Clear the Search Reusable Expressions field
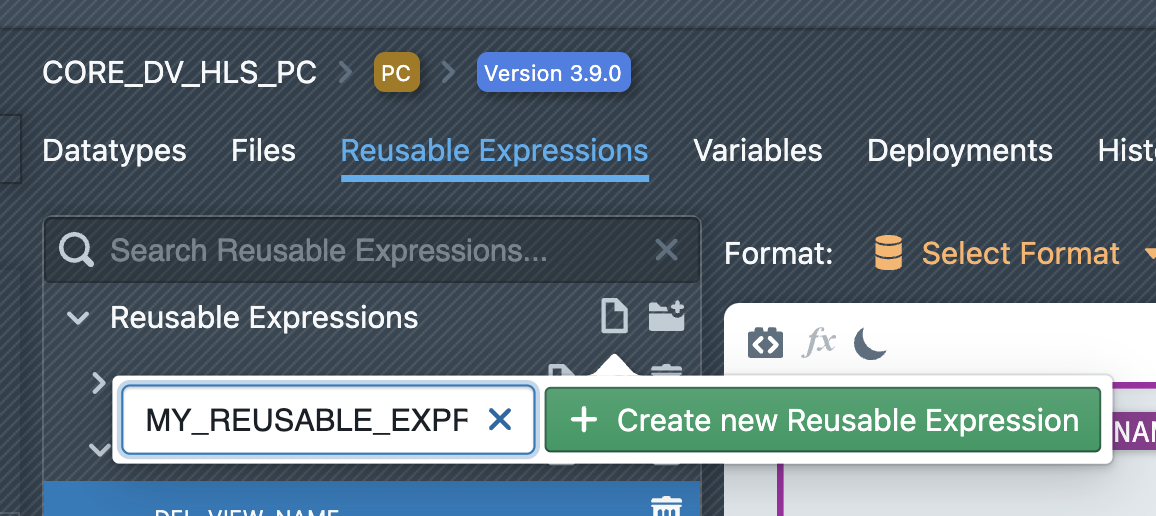 coord(666,250)
